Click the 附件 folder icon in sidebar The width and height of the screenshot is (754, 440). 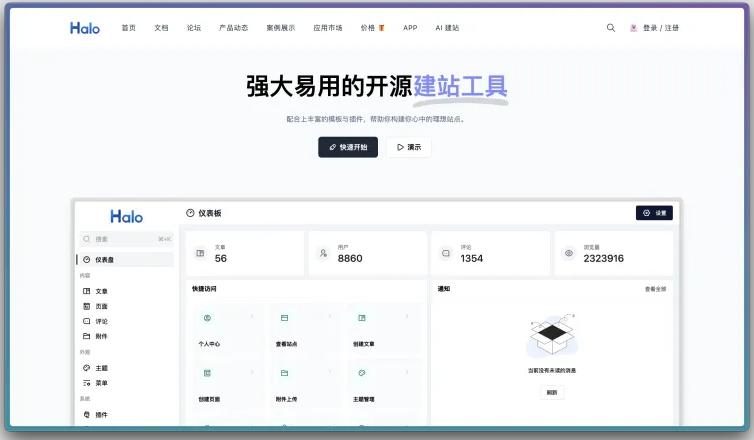87,336
